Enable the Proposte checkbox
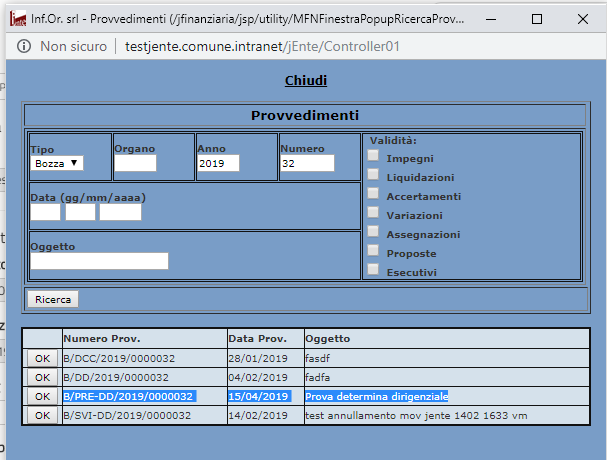This screenshot has height=460, width=607. coord(373,251)
